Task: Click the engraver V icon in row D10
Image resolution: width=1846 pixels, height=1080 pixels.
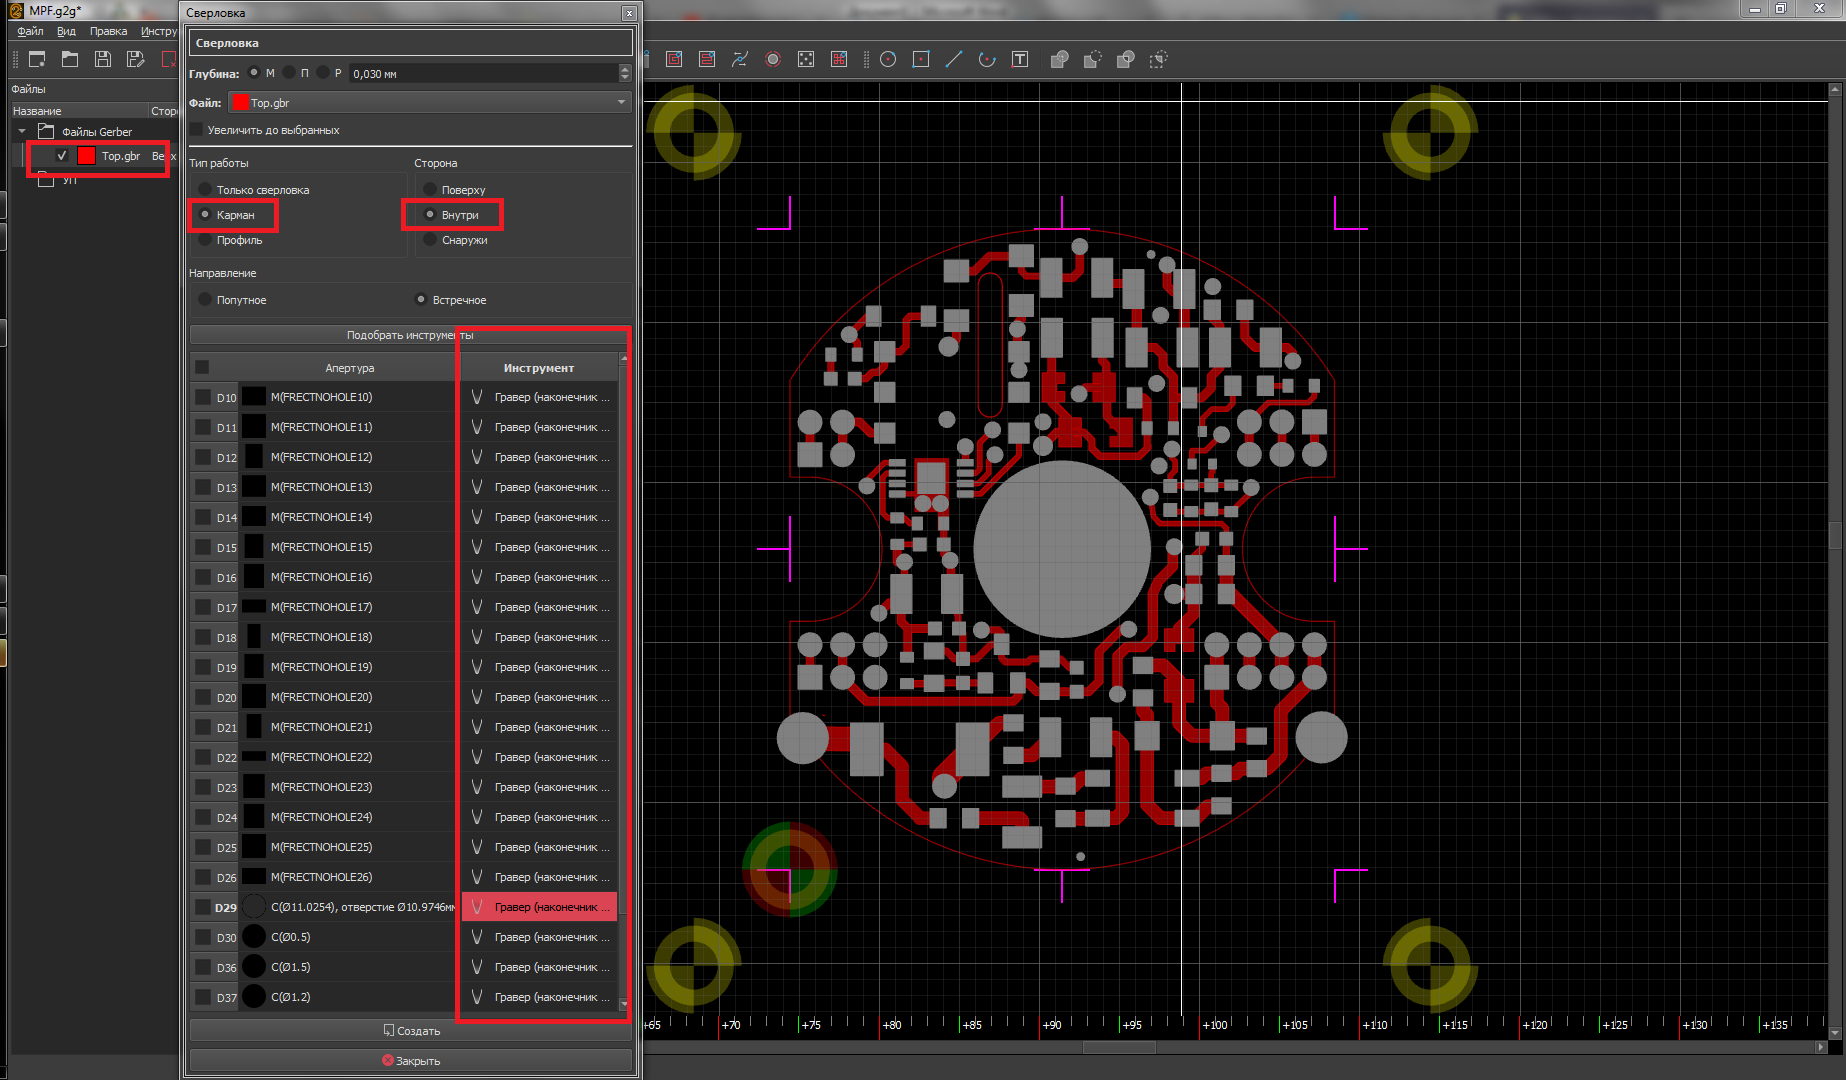Action: coord(477,397)
